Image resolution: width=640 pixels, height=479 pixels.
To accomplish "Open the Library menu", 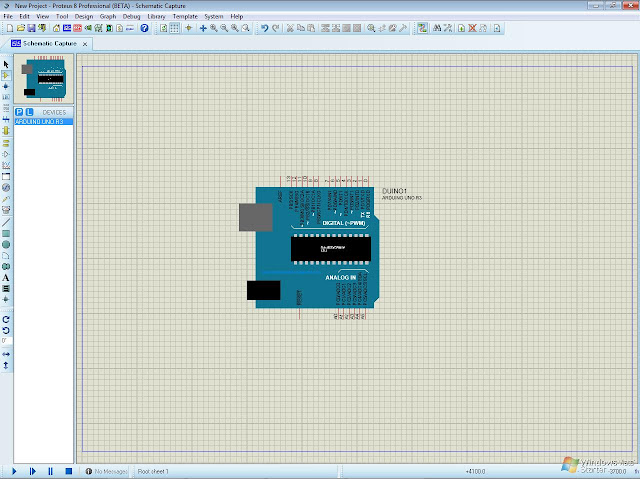I will point(156,17).
